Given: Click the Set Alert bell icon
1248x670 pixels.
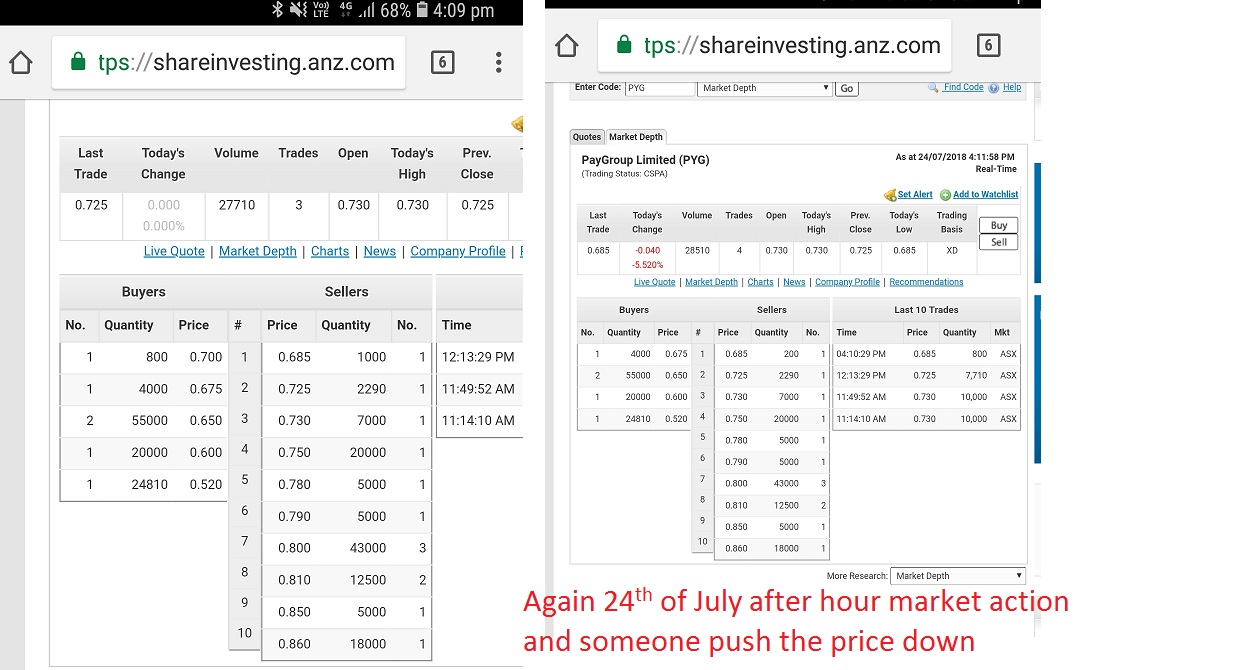Looking at the screenshot, I should (x=890, y=195).
